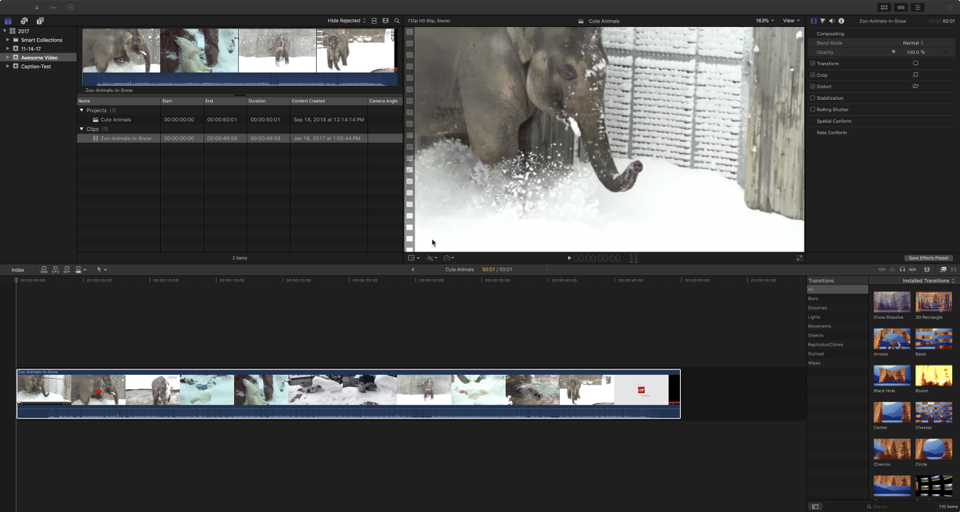Select the Dissolves transitions category
This screenshot has height=512, width=960.
(x=818, y=308)
